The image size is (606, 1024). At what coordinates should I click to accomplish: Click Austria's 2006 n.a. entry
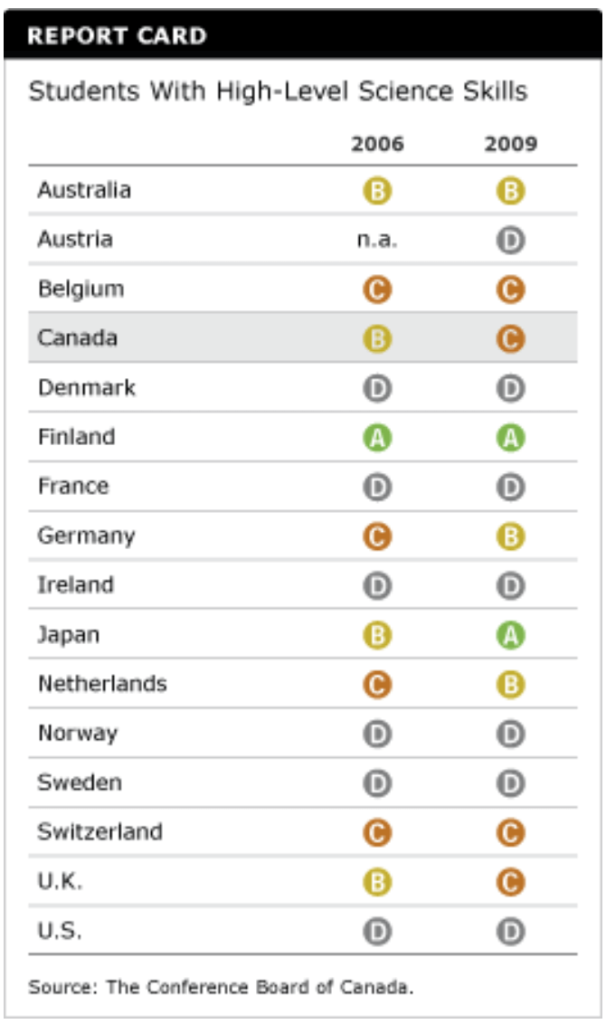[377, 241]
